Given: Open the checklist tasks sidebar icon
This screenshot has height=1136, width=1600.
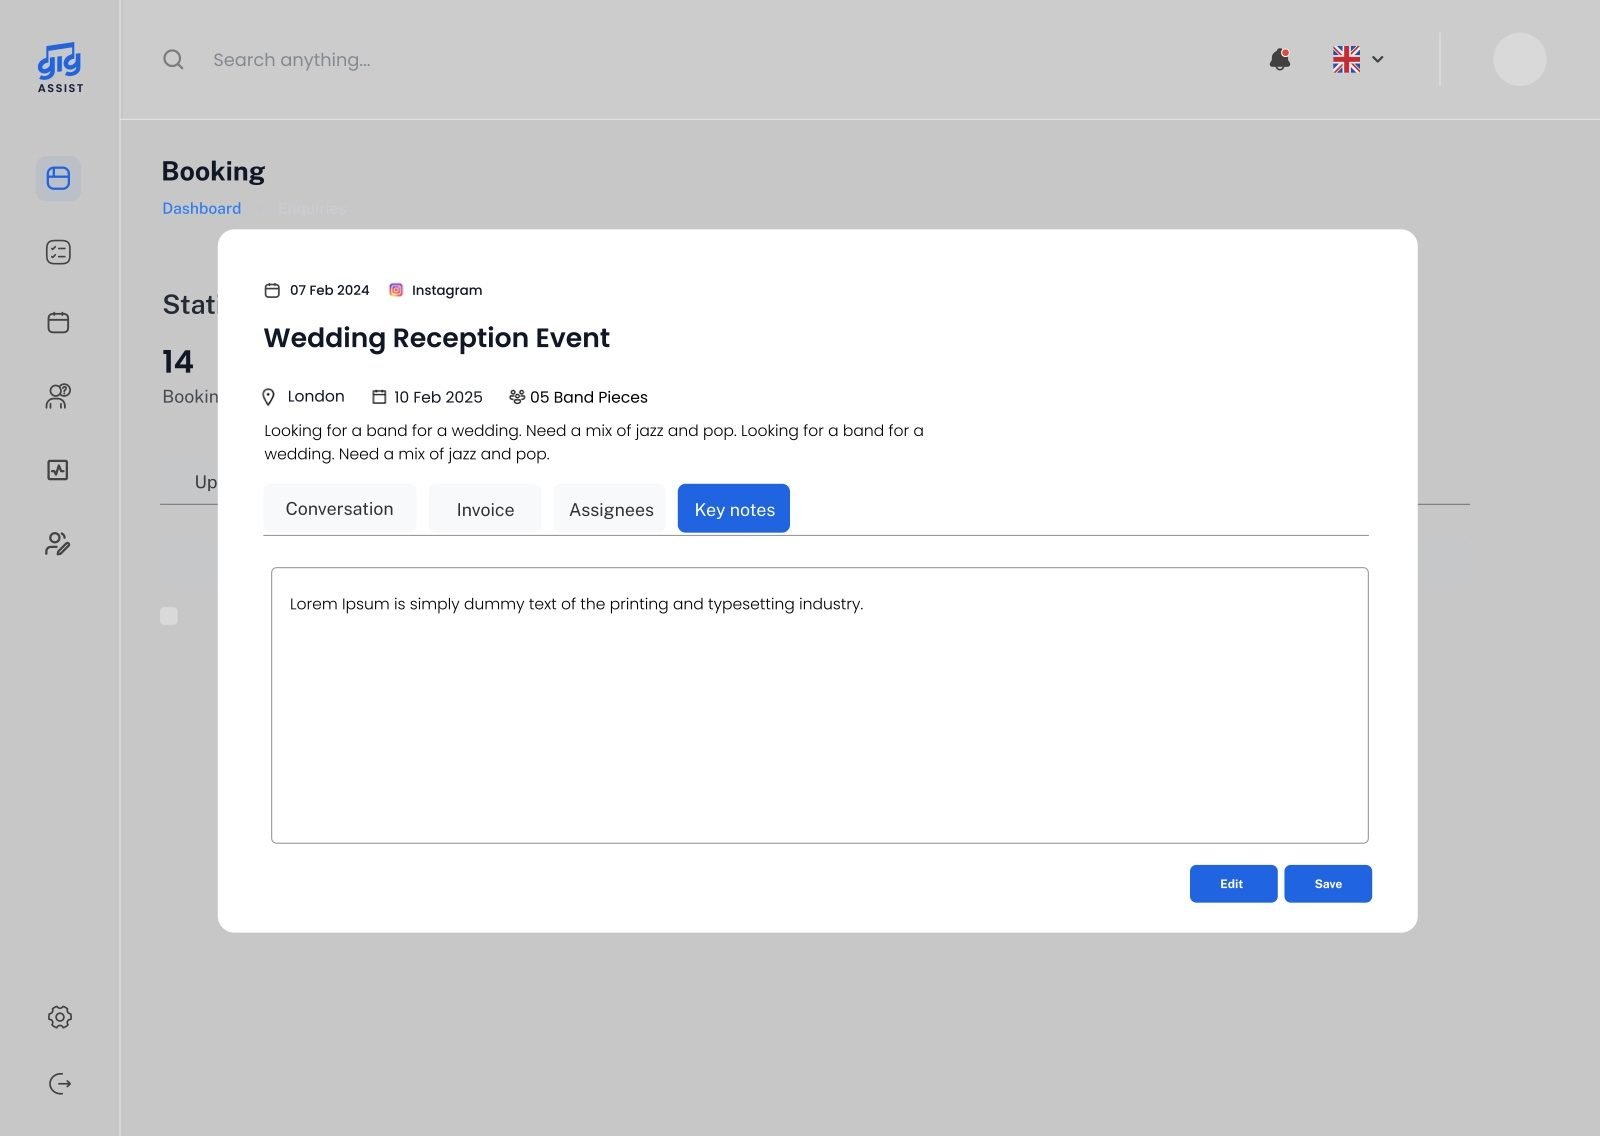Looking at the screenshot, I should [58, 252].
